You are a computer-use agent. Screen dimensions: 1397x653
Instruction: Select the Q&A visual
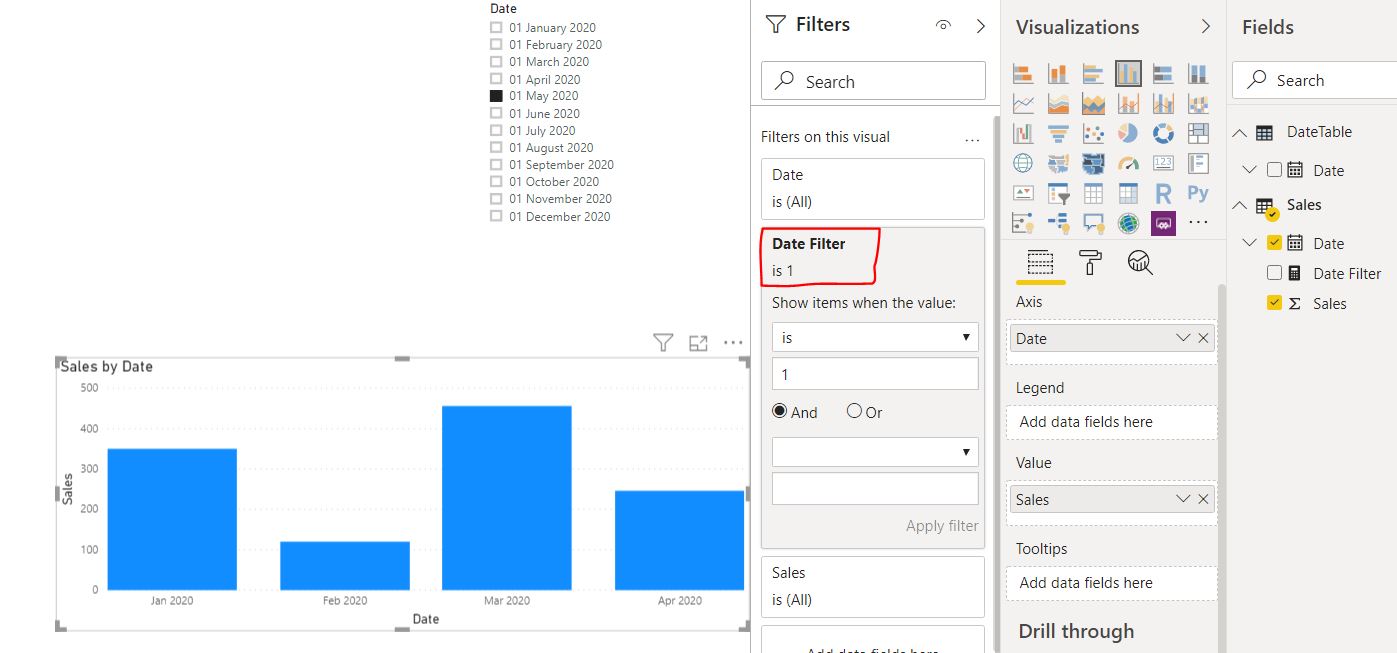pyautogui.click(x=1093, y=223)
